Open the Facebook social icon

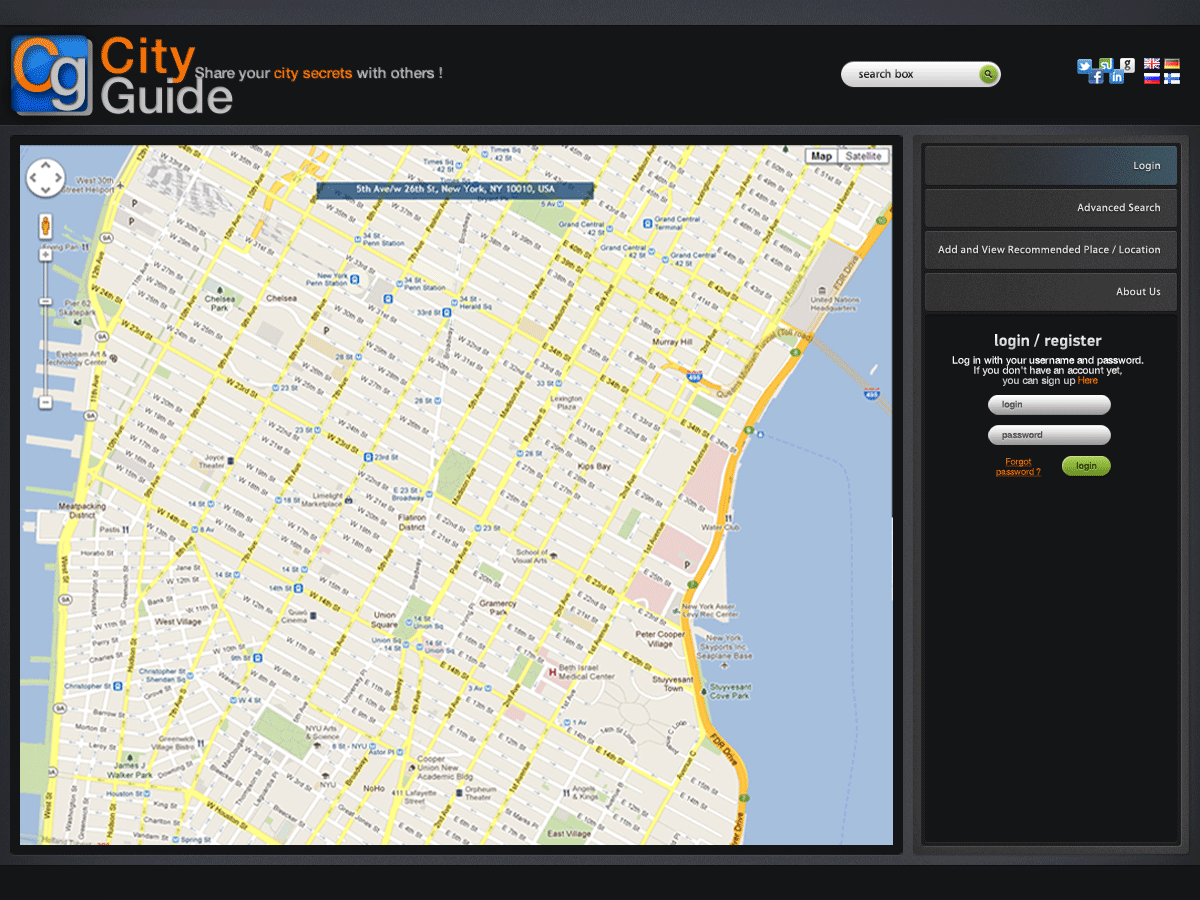pos(1096,77)
